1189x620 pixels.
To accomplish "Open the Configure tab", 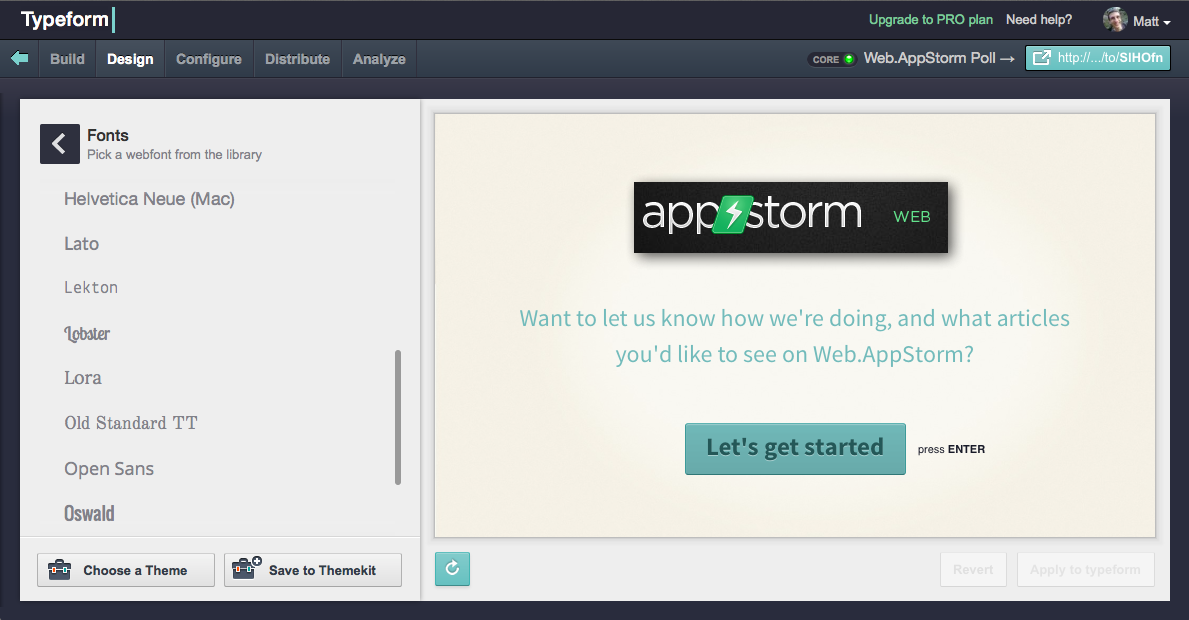I will click(x=209, y=59).
